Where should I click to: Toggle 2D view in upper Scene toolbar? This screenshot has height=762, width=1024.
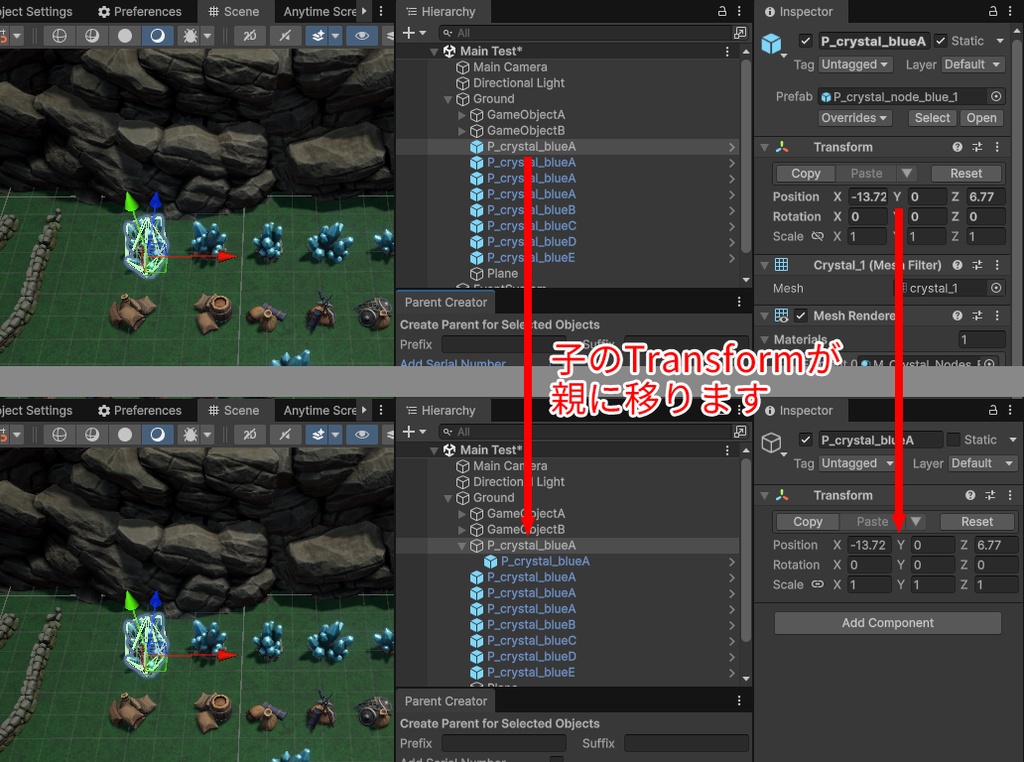click(x=249, y=36)
